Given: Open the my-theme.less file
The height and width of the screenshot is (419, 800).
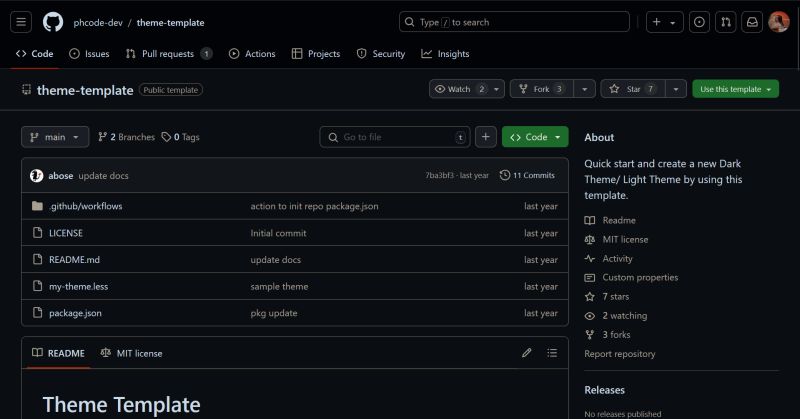Looking at the screenshot, I should click(x=79, y=286).
